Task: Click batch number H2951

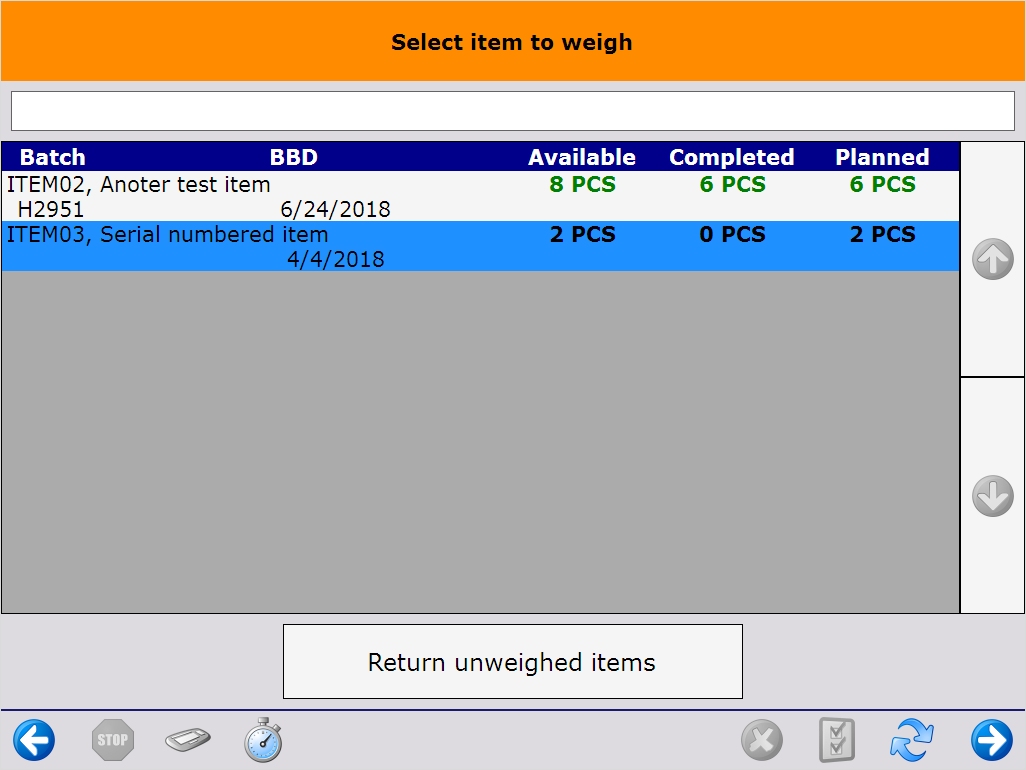Action: coord(51,210)
